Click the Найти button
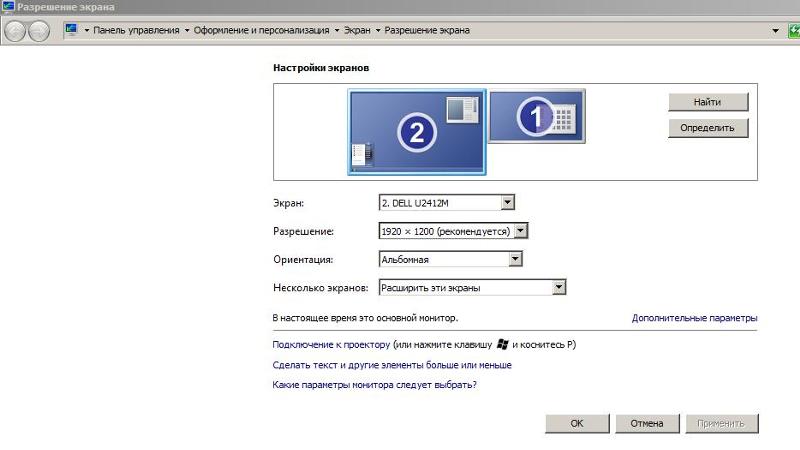Image resolution: width=800 pixels, height=450 pixels. [708, 102]
